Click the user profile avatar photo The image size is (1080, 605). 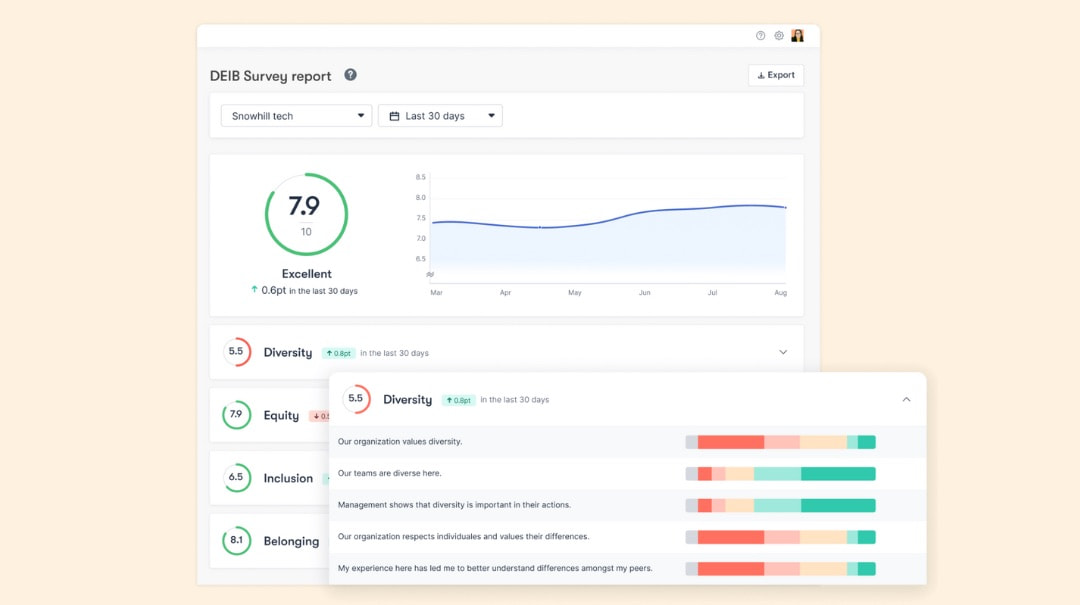(x=797, y=35)
